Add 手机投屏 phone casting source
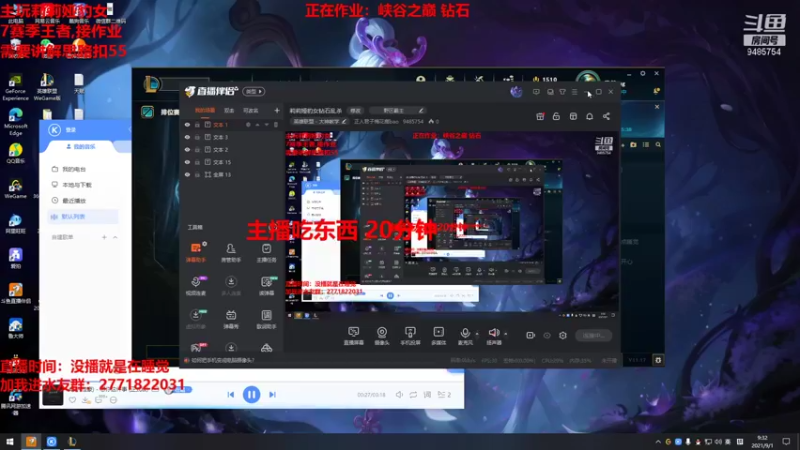The image size is (800, 450). 410,336
